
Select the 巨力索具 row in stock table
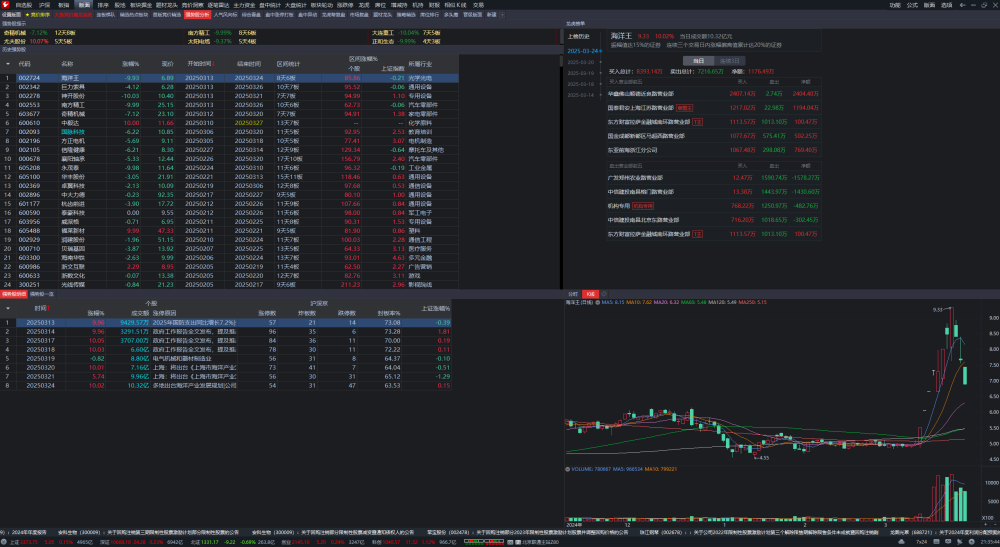coord(230,87)
